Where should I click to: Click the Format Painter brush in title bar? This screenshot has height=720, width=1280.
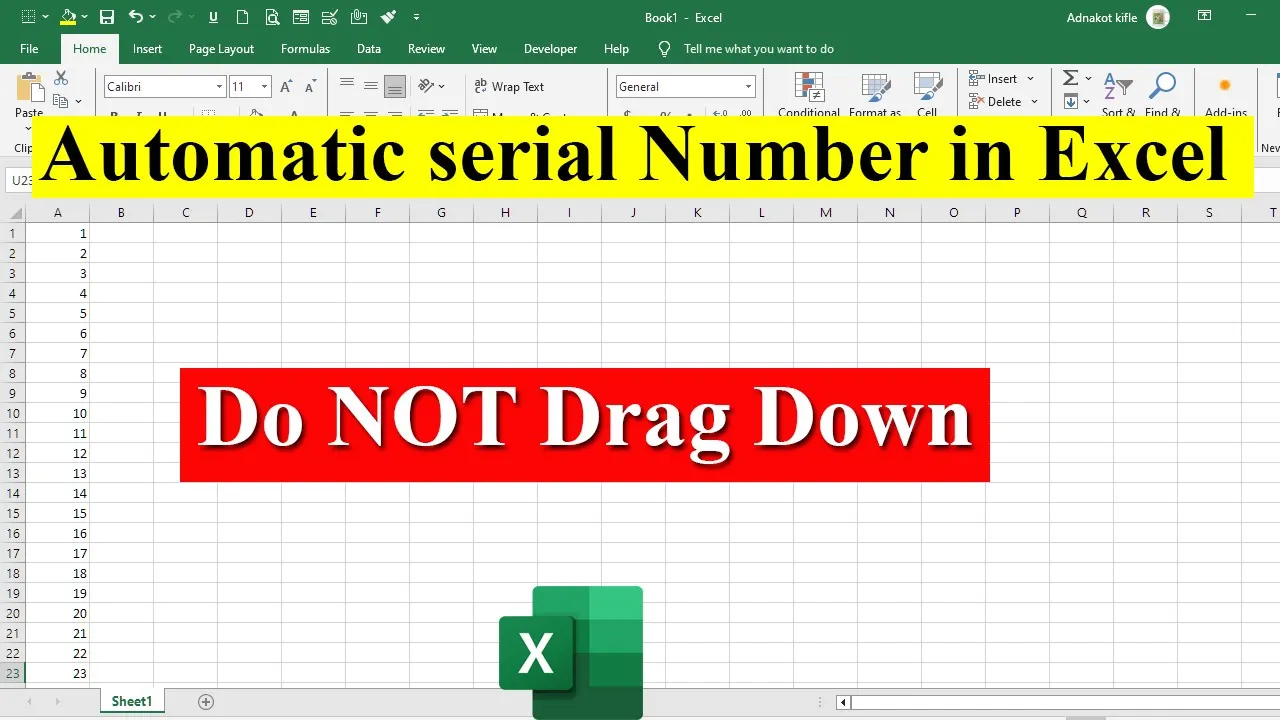click(388, 17)
